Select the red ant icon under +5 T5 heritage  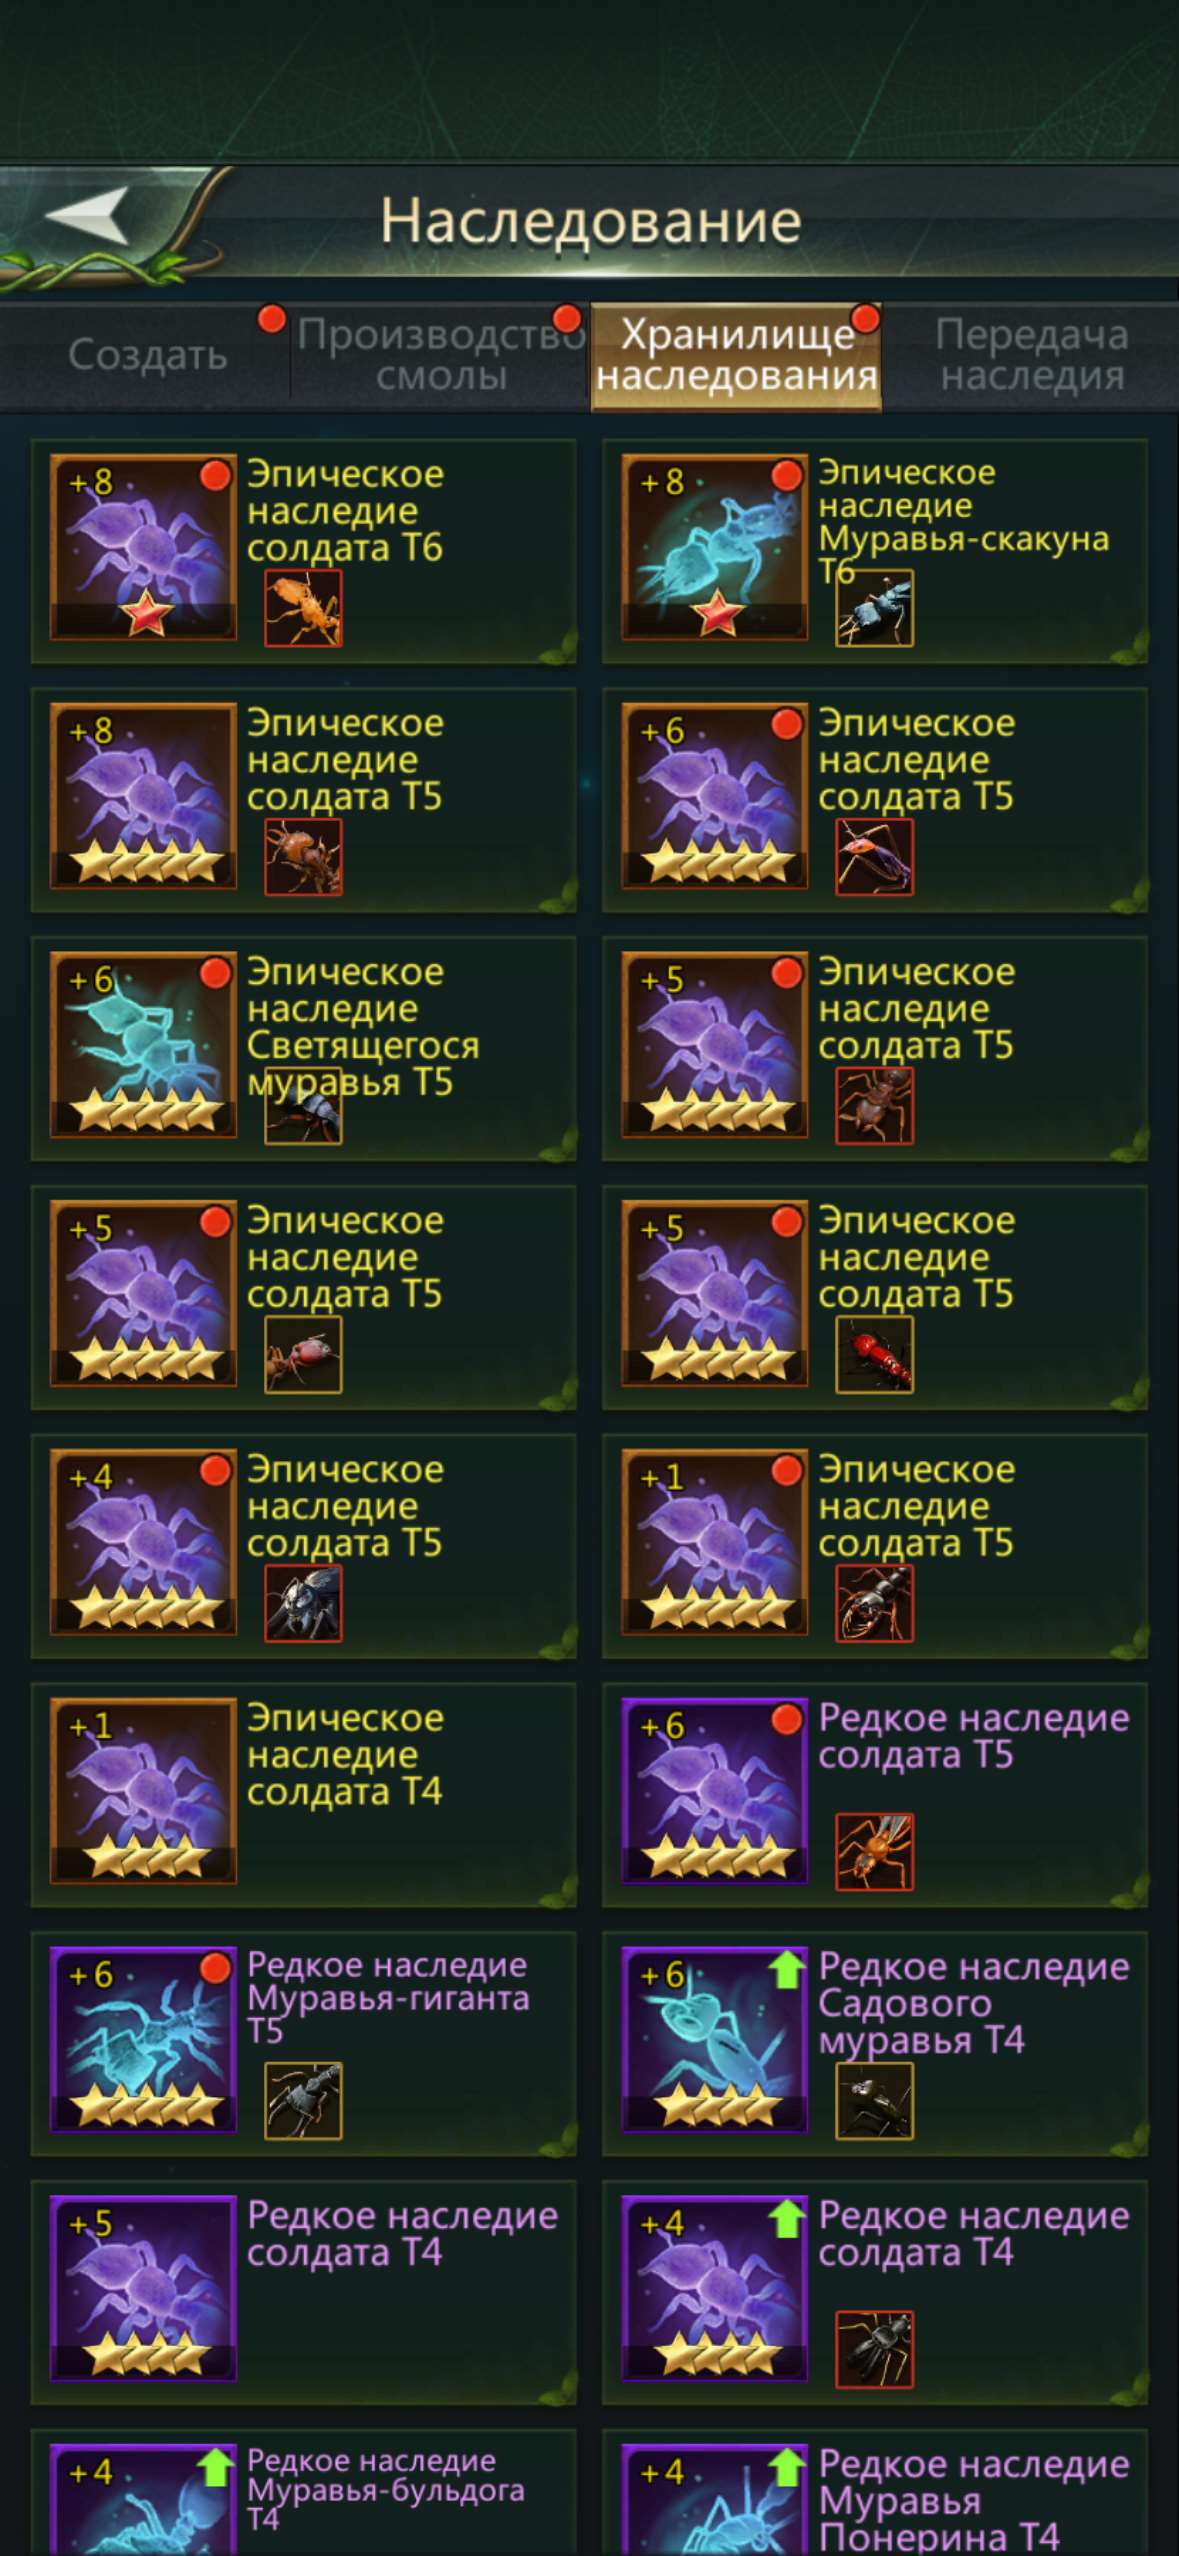click(874, 1354)
